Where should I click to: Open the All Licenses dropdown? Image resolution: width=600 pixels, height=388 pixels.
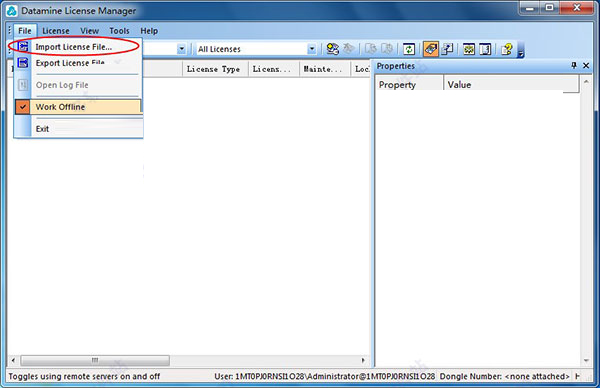pyautogui.click(x=312, y=49)
